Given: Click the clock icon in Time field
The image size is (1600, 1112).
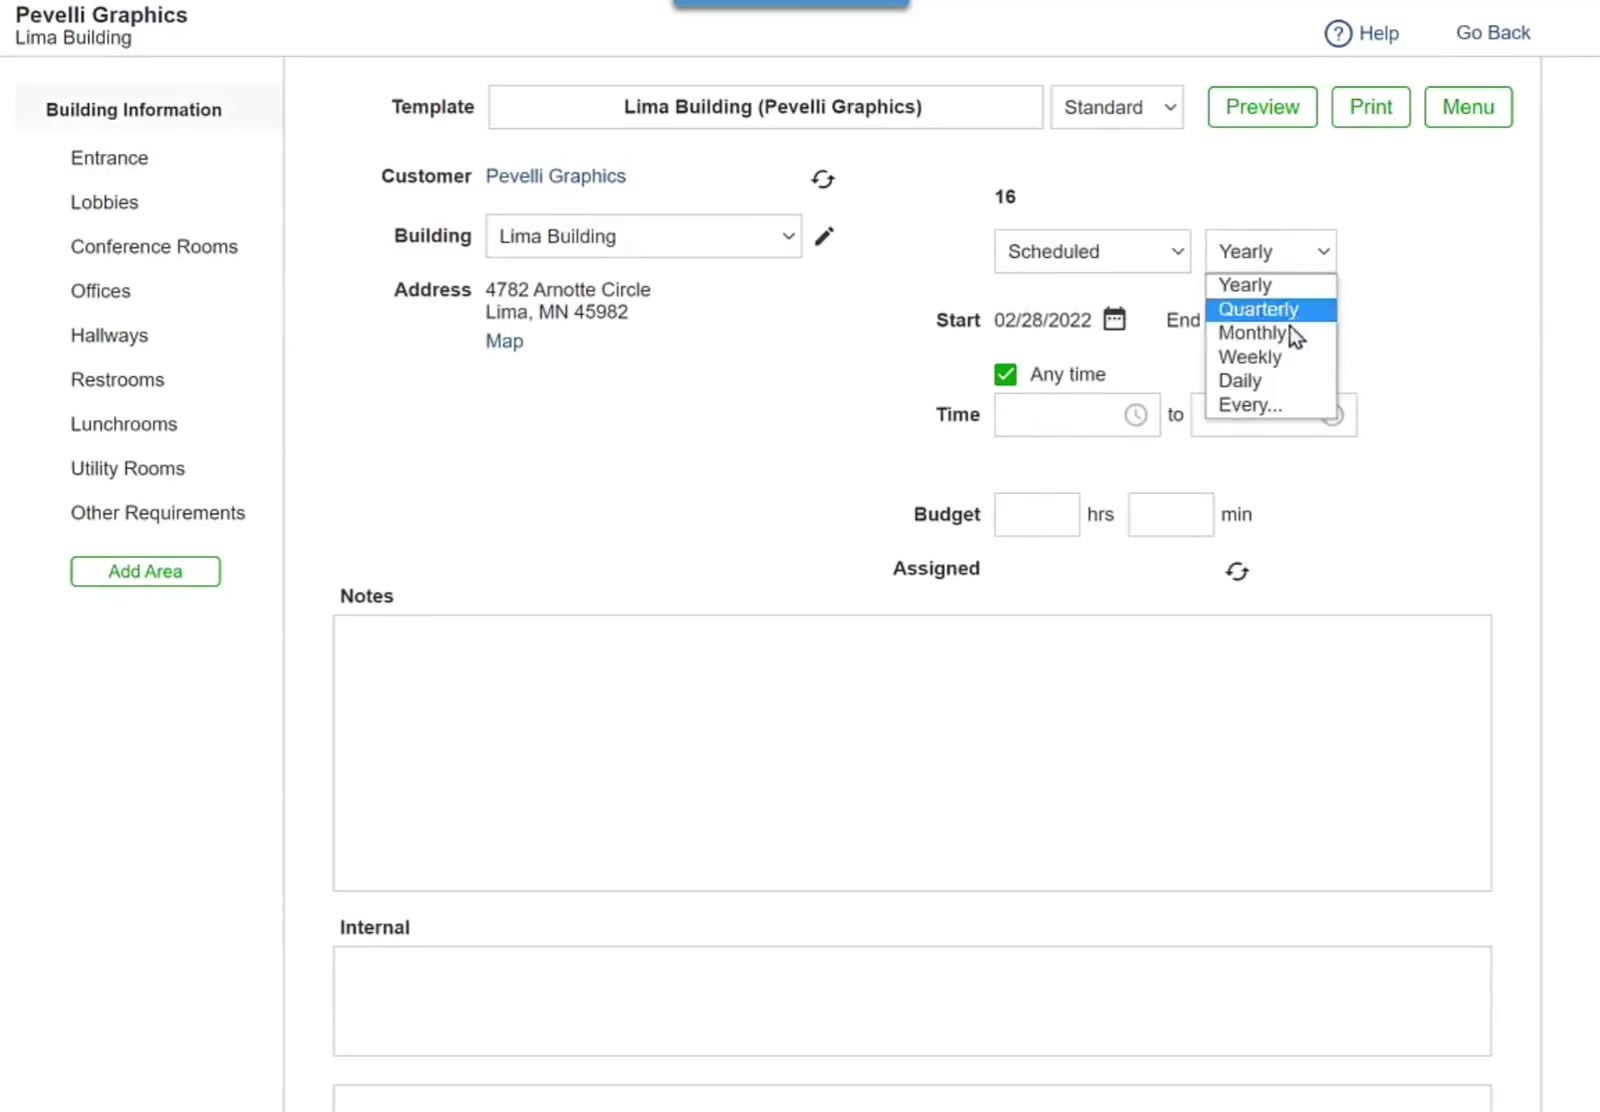Looking at the screenshot, I should (1136, 415).
